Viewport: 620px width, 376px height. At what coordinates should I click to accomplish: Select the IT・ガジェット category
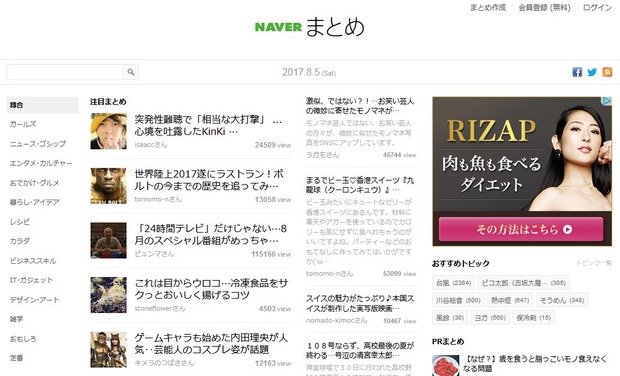coord(31,280)
